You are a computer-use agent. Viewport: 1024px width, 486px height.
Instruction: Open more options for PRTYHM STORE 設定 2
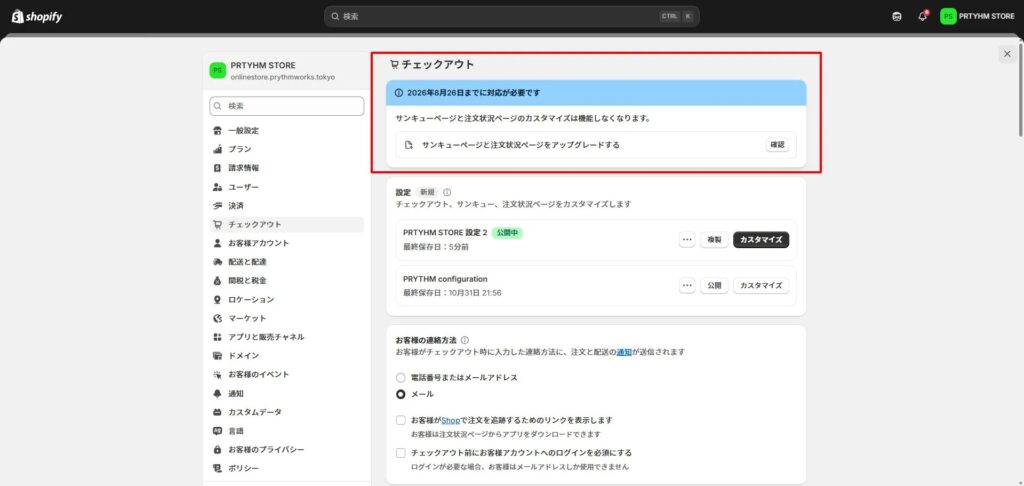pos(687,240)
